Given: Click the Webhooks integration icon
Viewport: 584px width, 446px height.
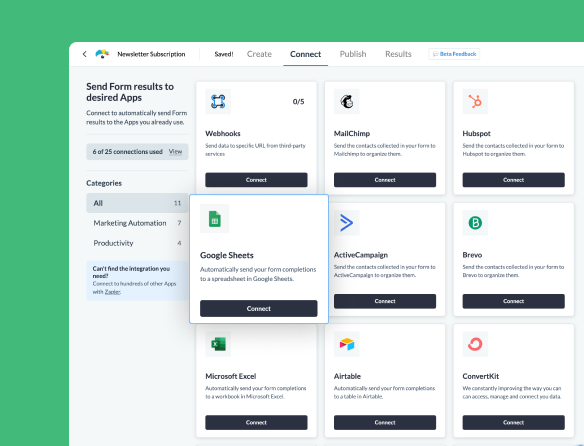Looking at the screenshot, I should click(218, 101).
